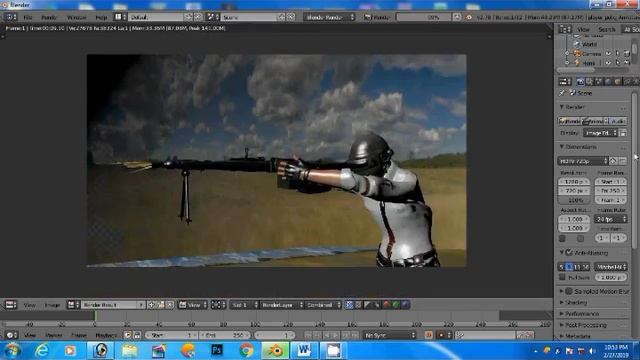Open the File menu in the Blender header
The height and width of the screenshot is (360, 640).
(27, 17)
